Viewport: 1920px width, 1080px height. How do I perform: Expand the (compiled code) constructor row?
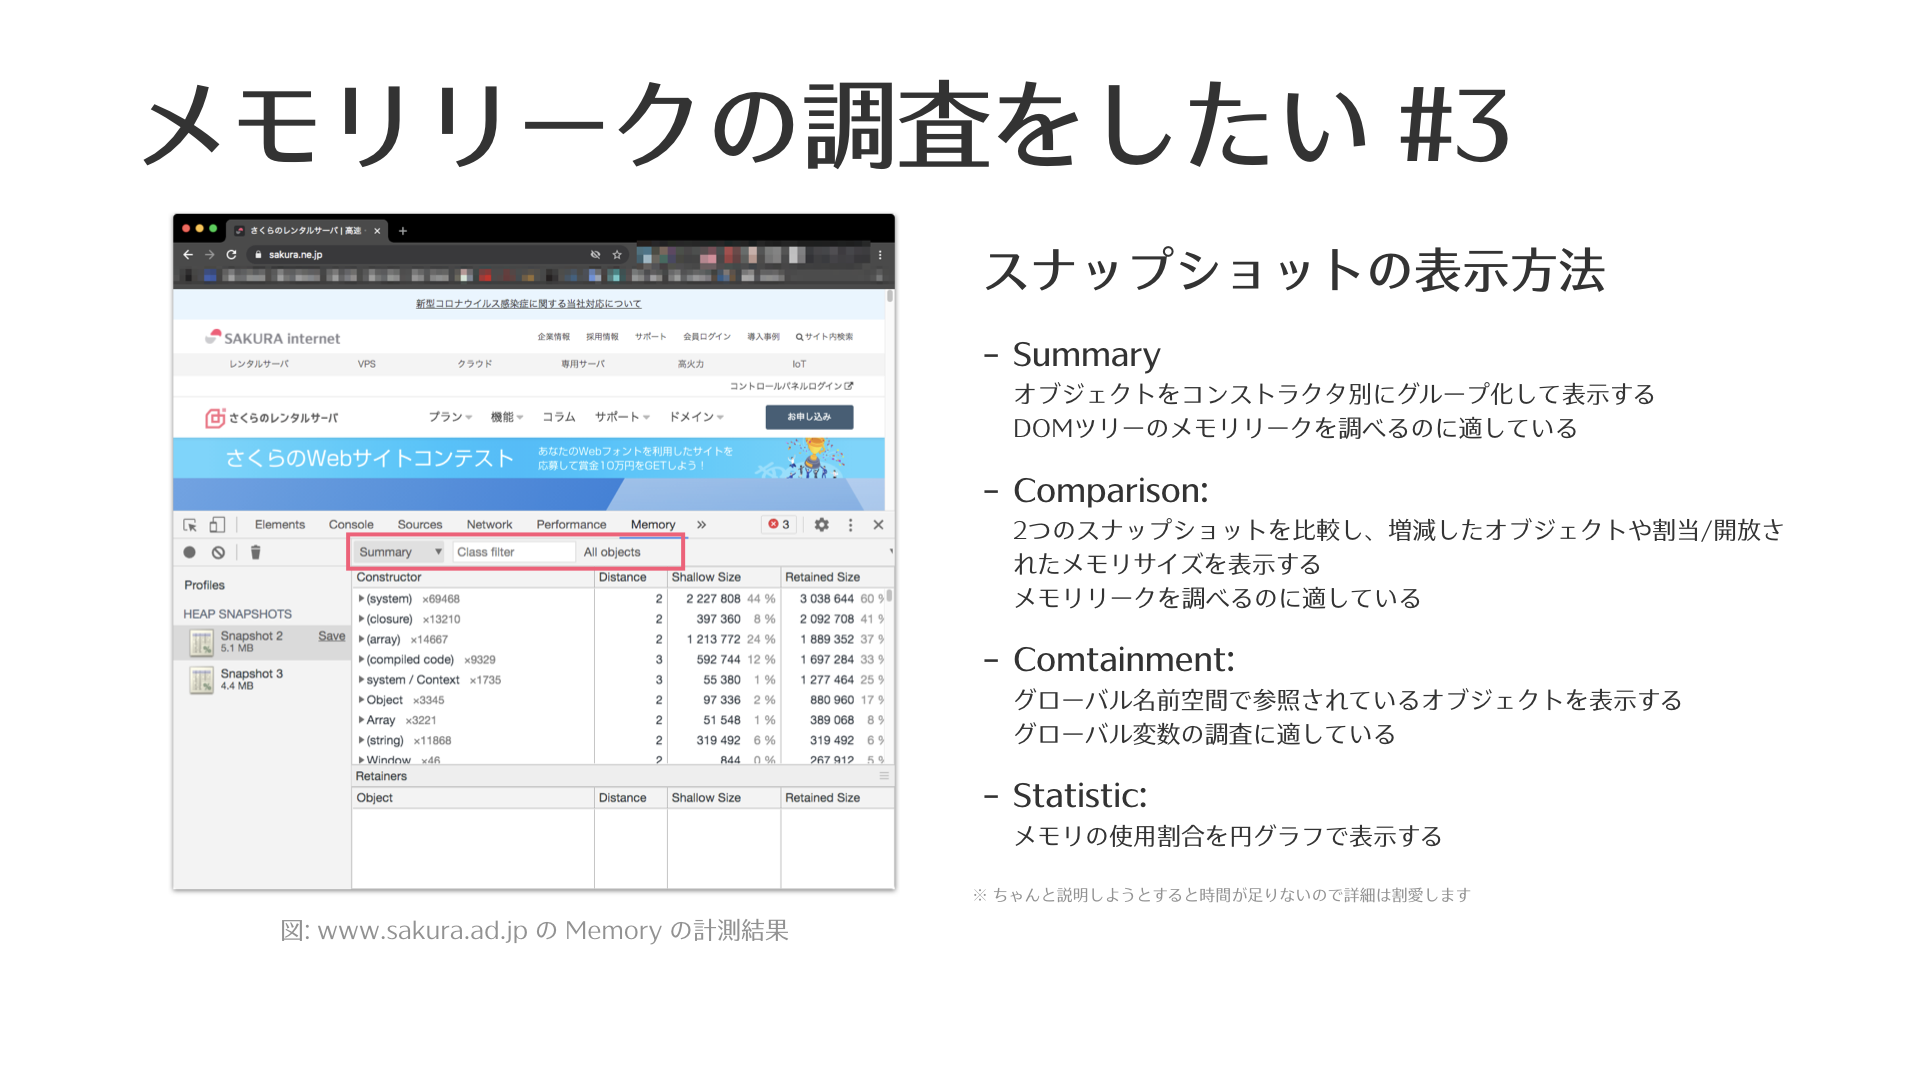pos(361,660)
